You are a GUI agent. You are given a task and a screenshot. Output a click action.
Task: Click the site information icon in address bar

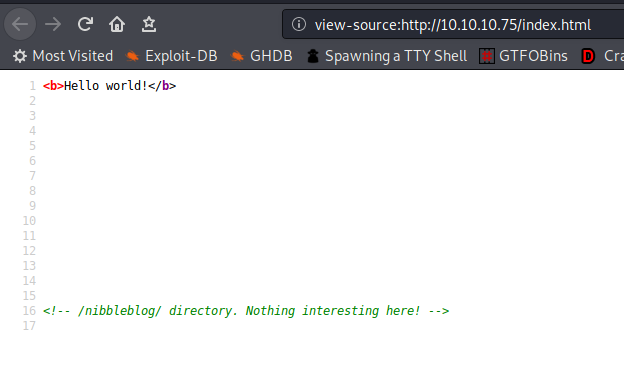299,25
